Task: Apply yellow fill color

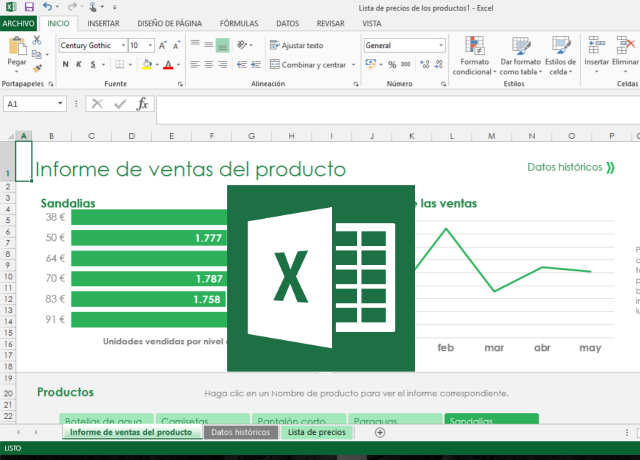Action: coord(147,64)
